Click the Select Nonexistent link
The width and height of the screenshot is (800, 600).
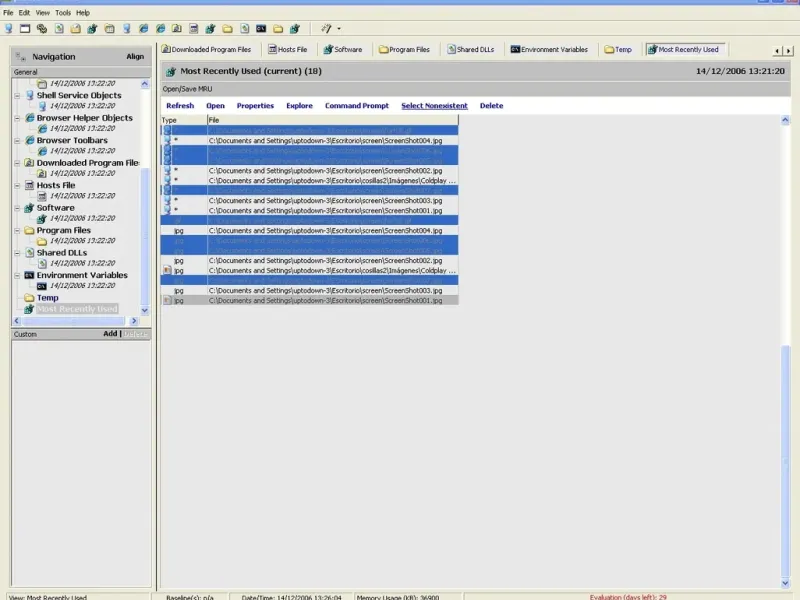click(434, 105)
